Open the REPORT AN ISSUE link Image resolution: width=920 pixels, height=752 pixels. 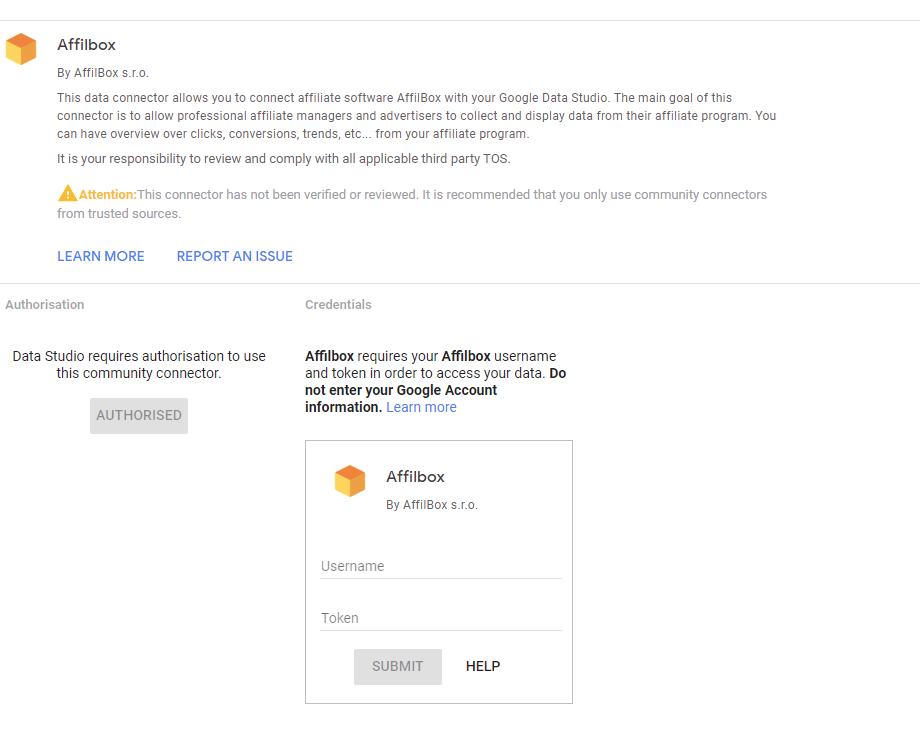(x=235, y=256)
